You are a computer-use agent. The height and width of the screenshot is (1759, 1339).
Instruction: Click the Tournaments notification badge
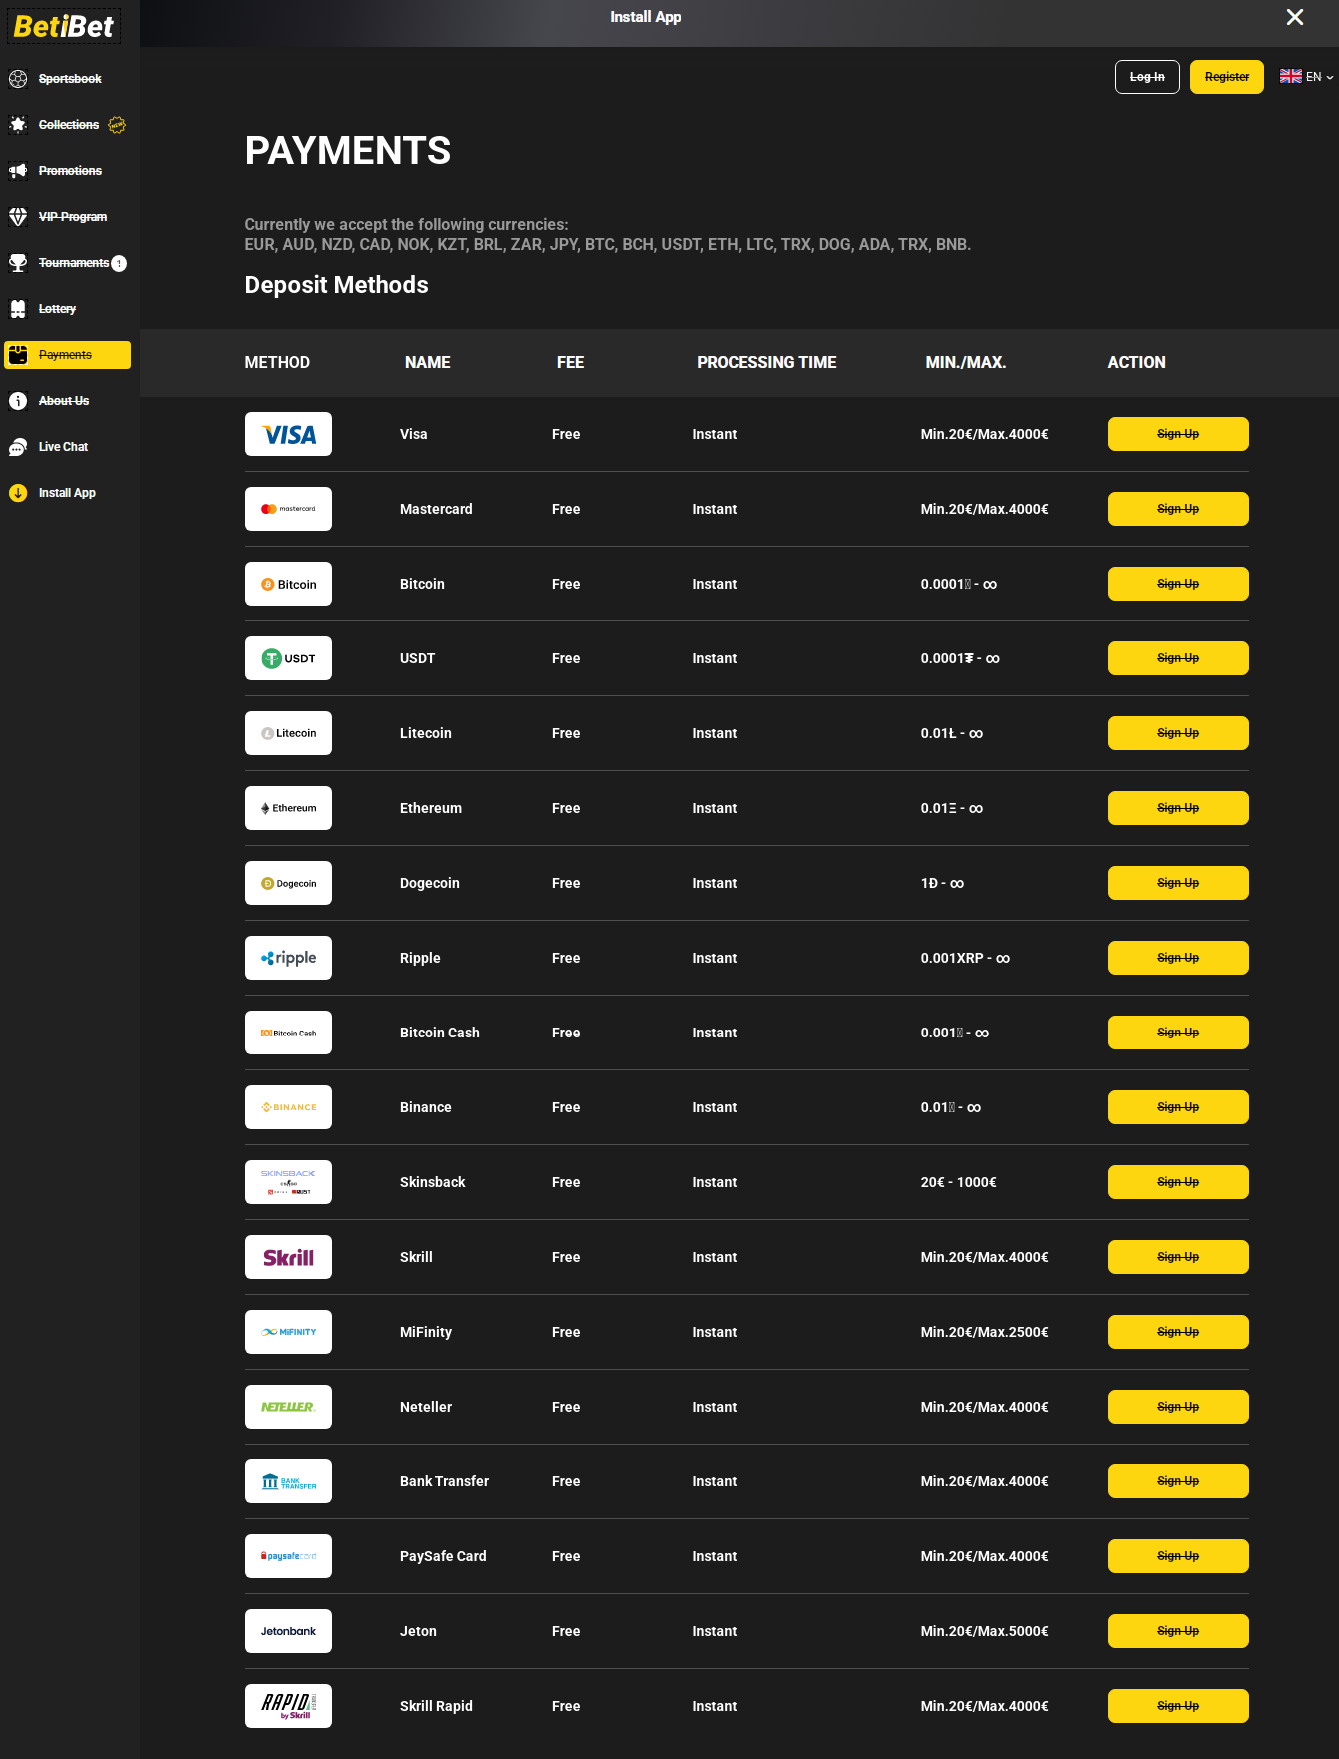click(119, 263)
